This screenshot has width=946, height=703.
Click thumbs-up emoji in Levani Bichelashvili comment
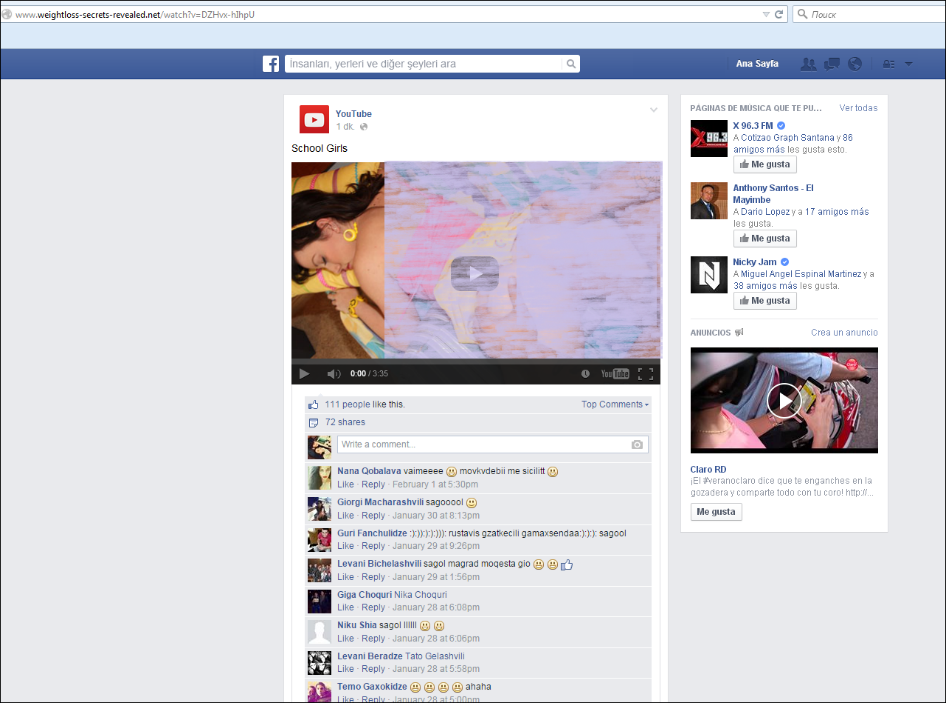(567, 565)
